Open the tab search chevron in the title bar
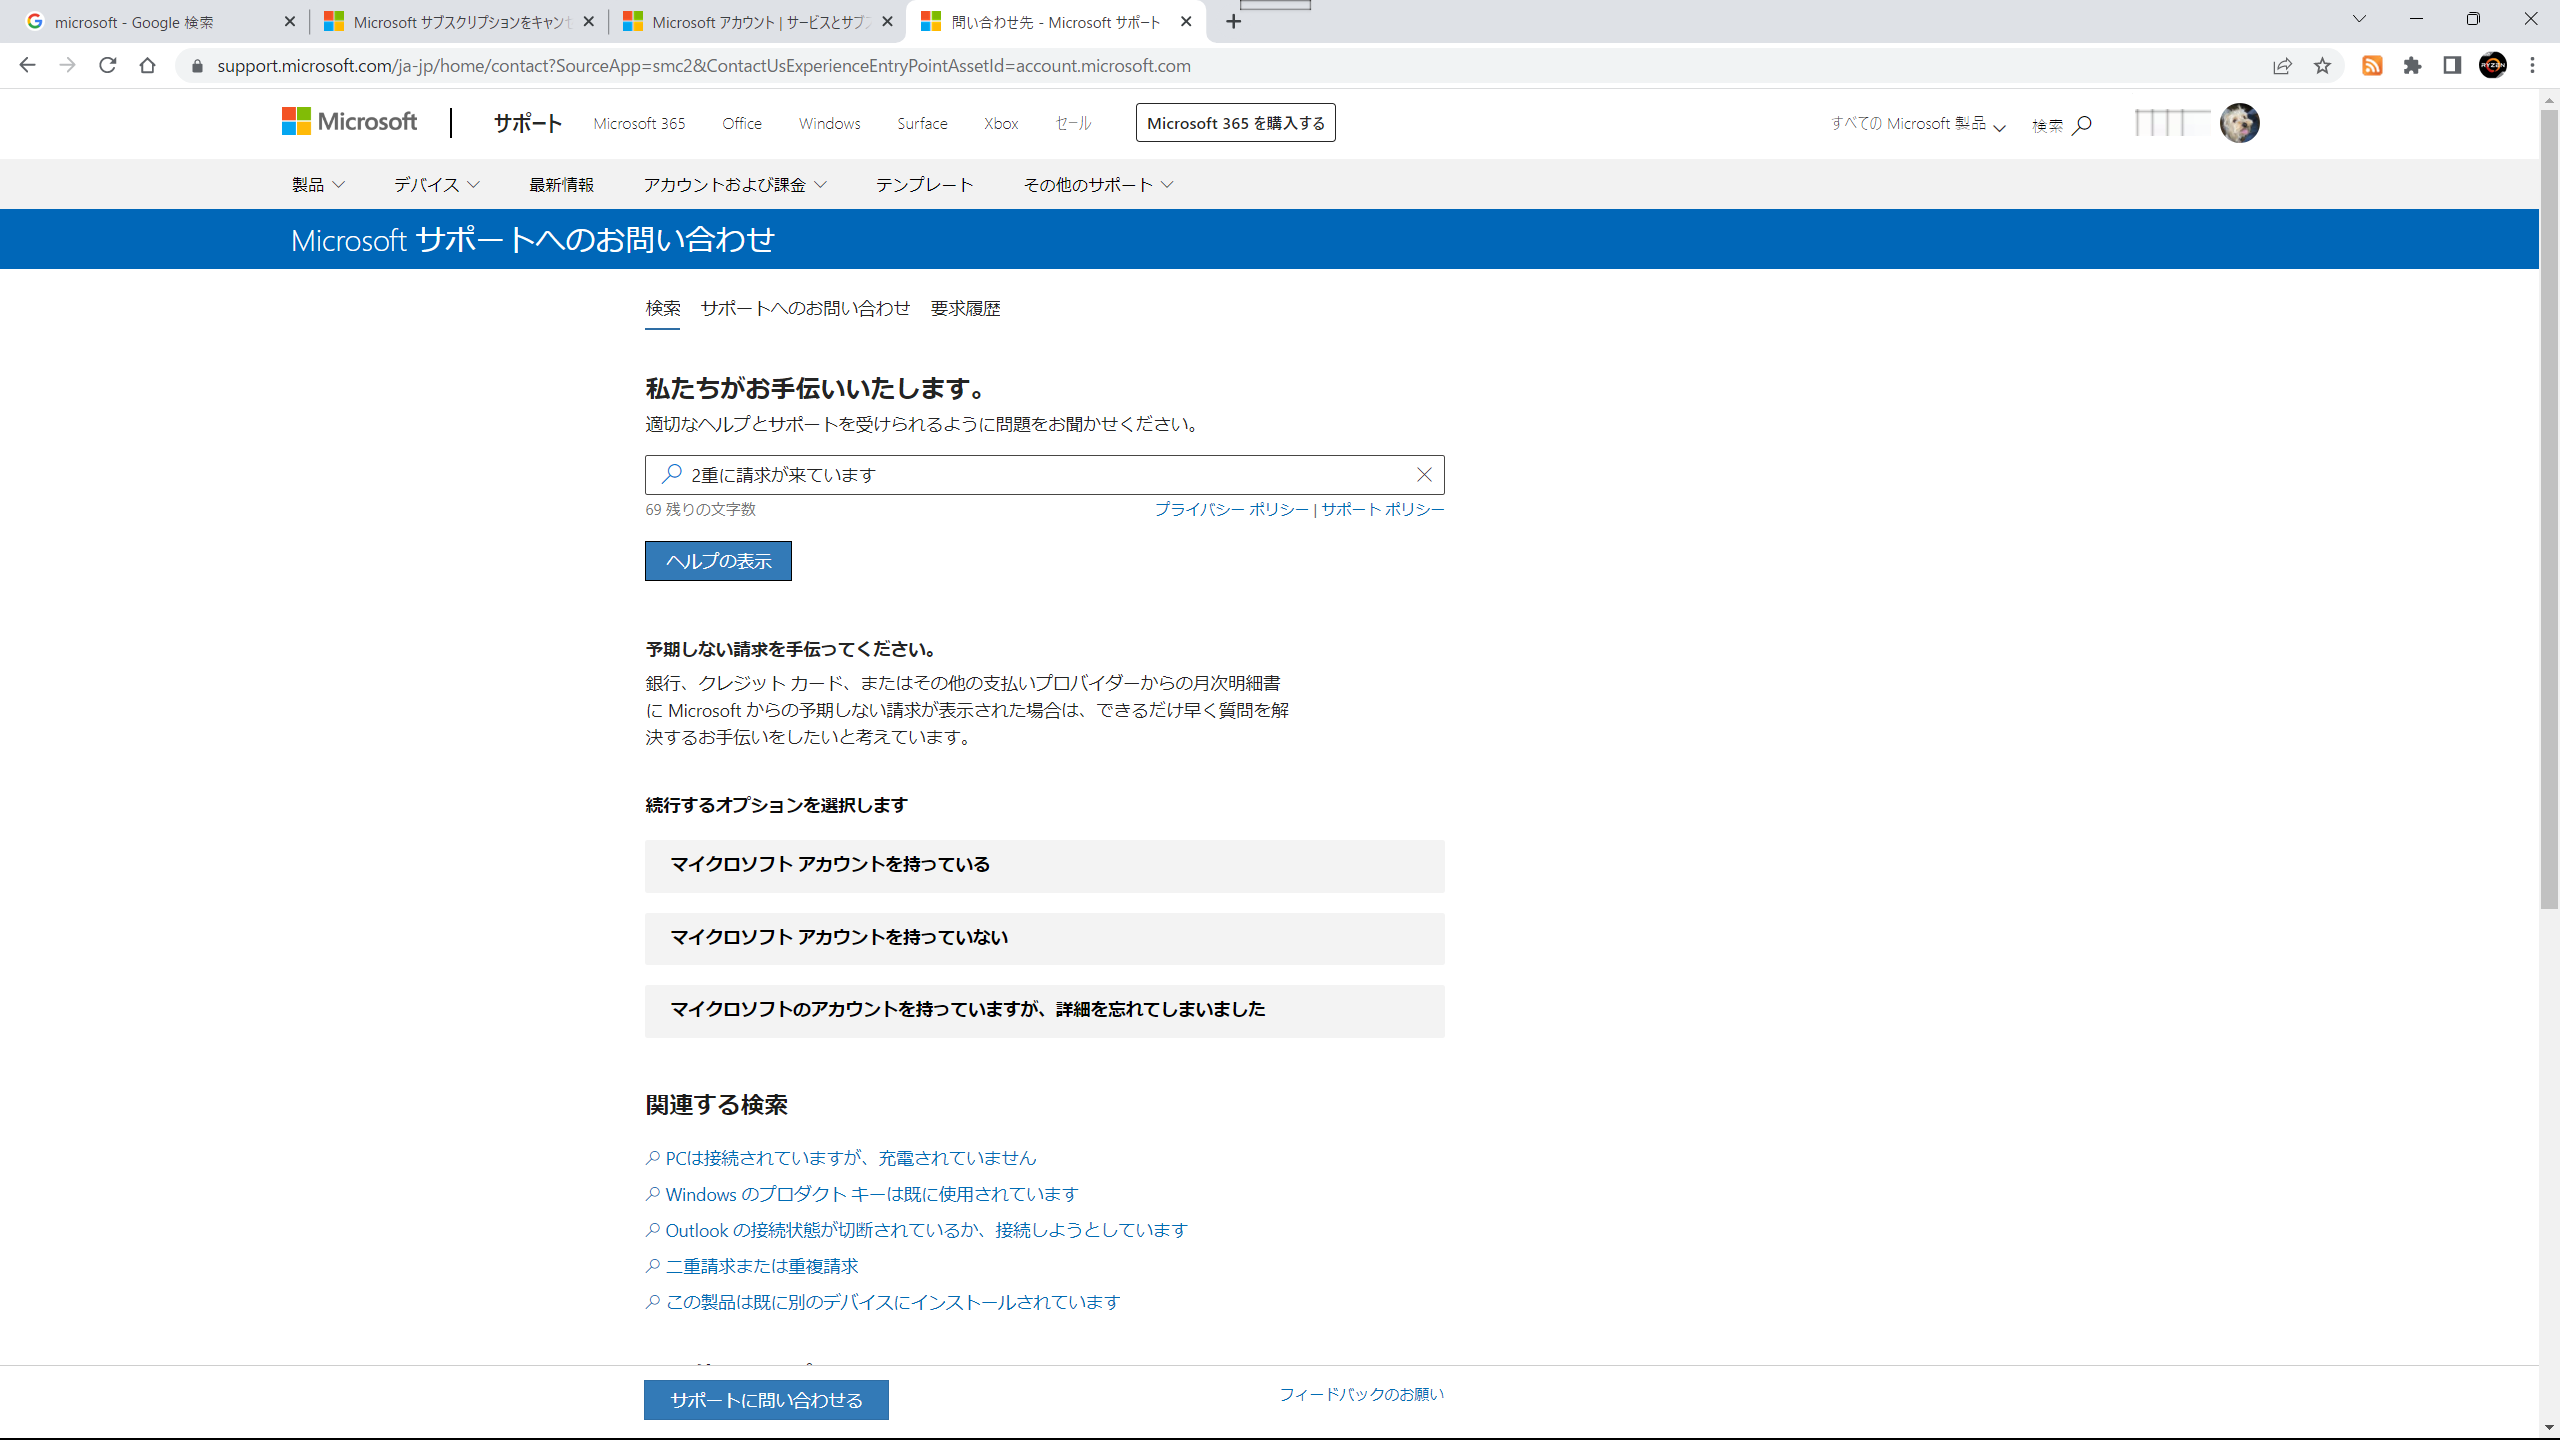 [2360, 19]
